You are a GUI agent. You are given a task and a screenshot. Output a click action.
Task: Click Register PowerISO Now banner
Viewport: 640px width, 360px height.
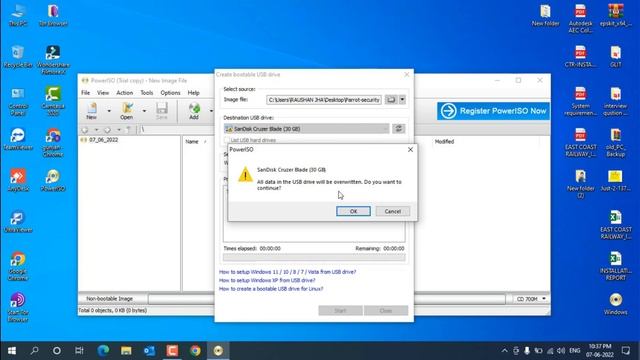(x=493, y=111)
